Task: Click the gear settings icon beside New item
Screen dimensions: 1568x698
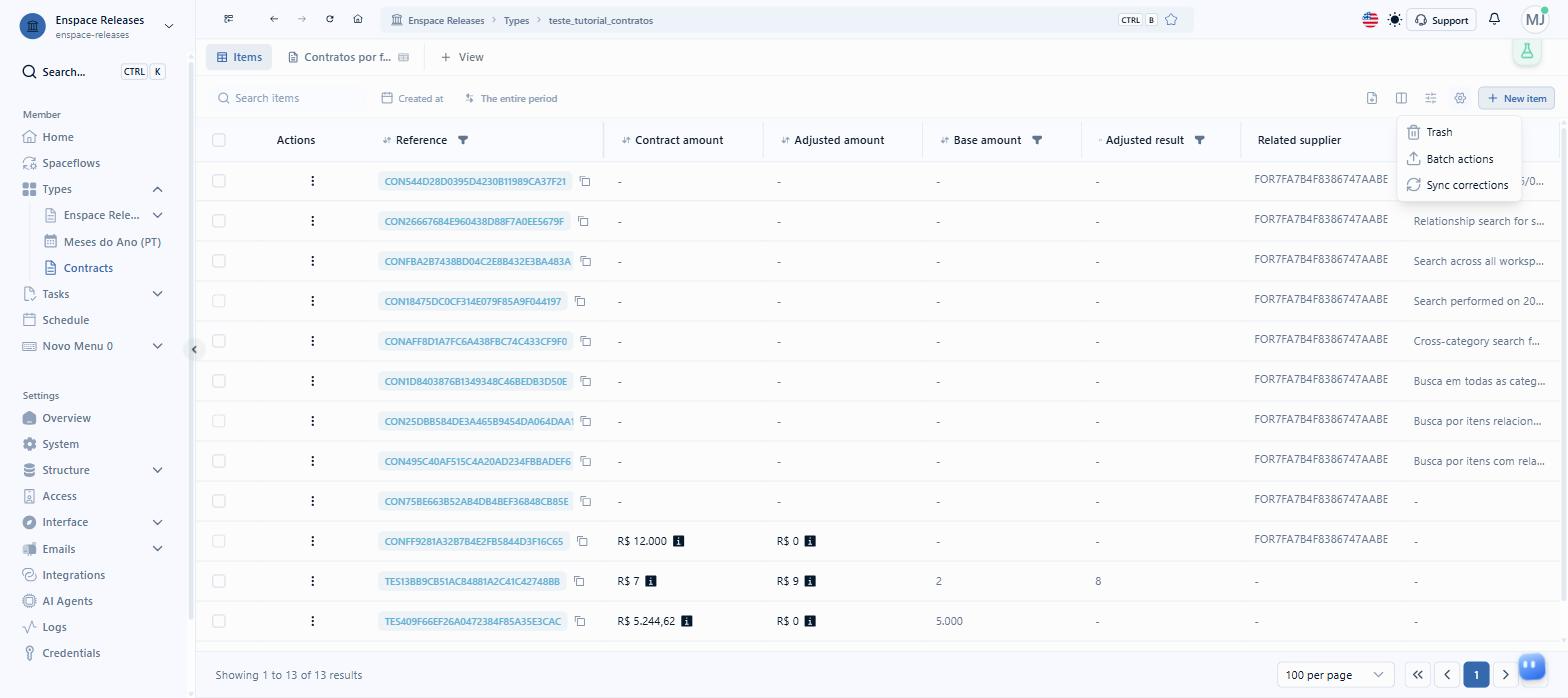Action: (x=1460, y=98)
